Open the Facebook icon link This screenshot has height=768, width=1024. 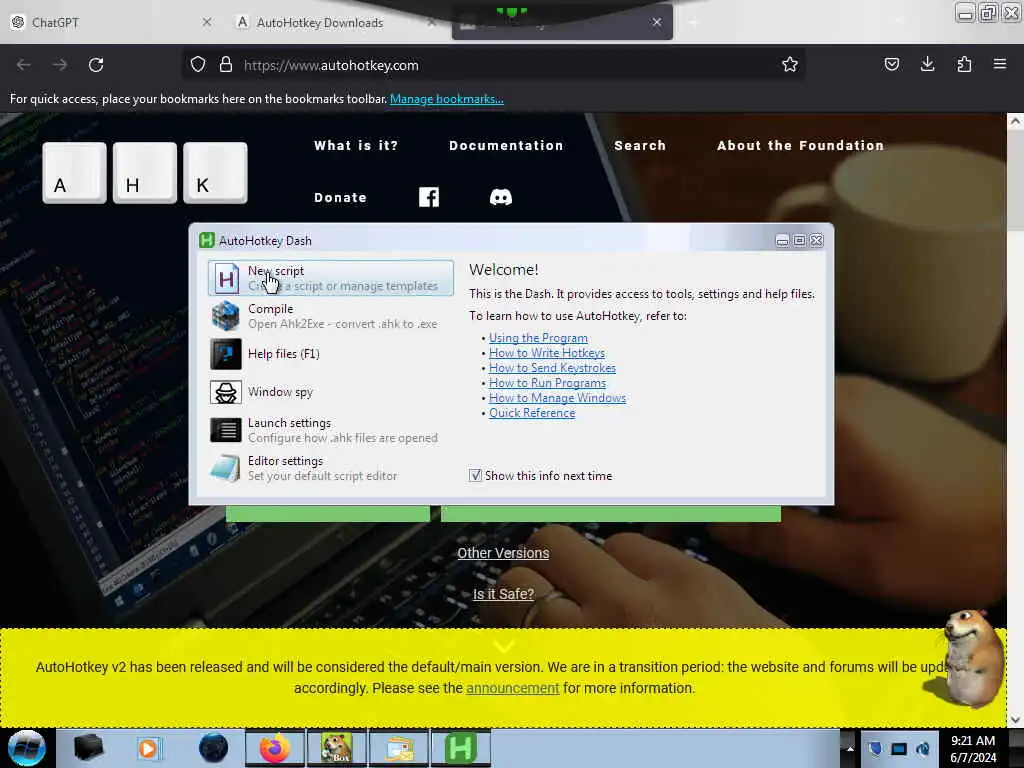tap(429, 197)
